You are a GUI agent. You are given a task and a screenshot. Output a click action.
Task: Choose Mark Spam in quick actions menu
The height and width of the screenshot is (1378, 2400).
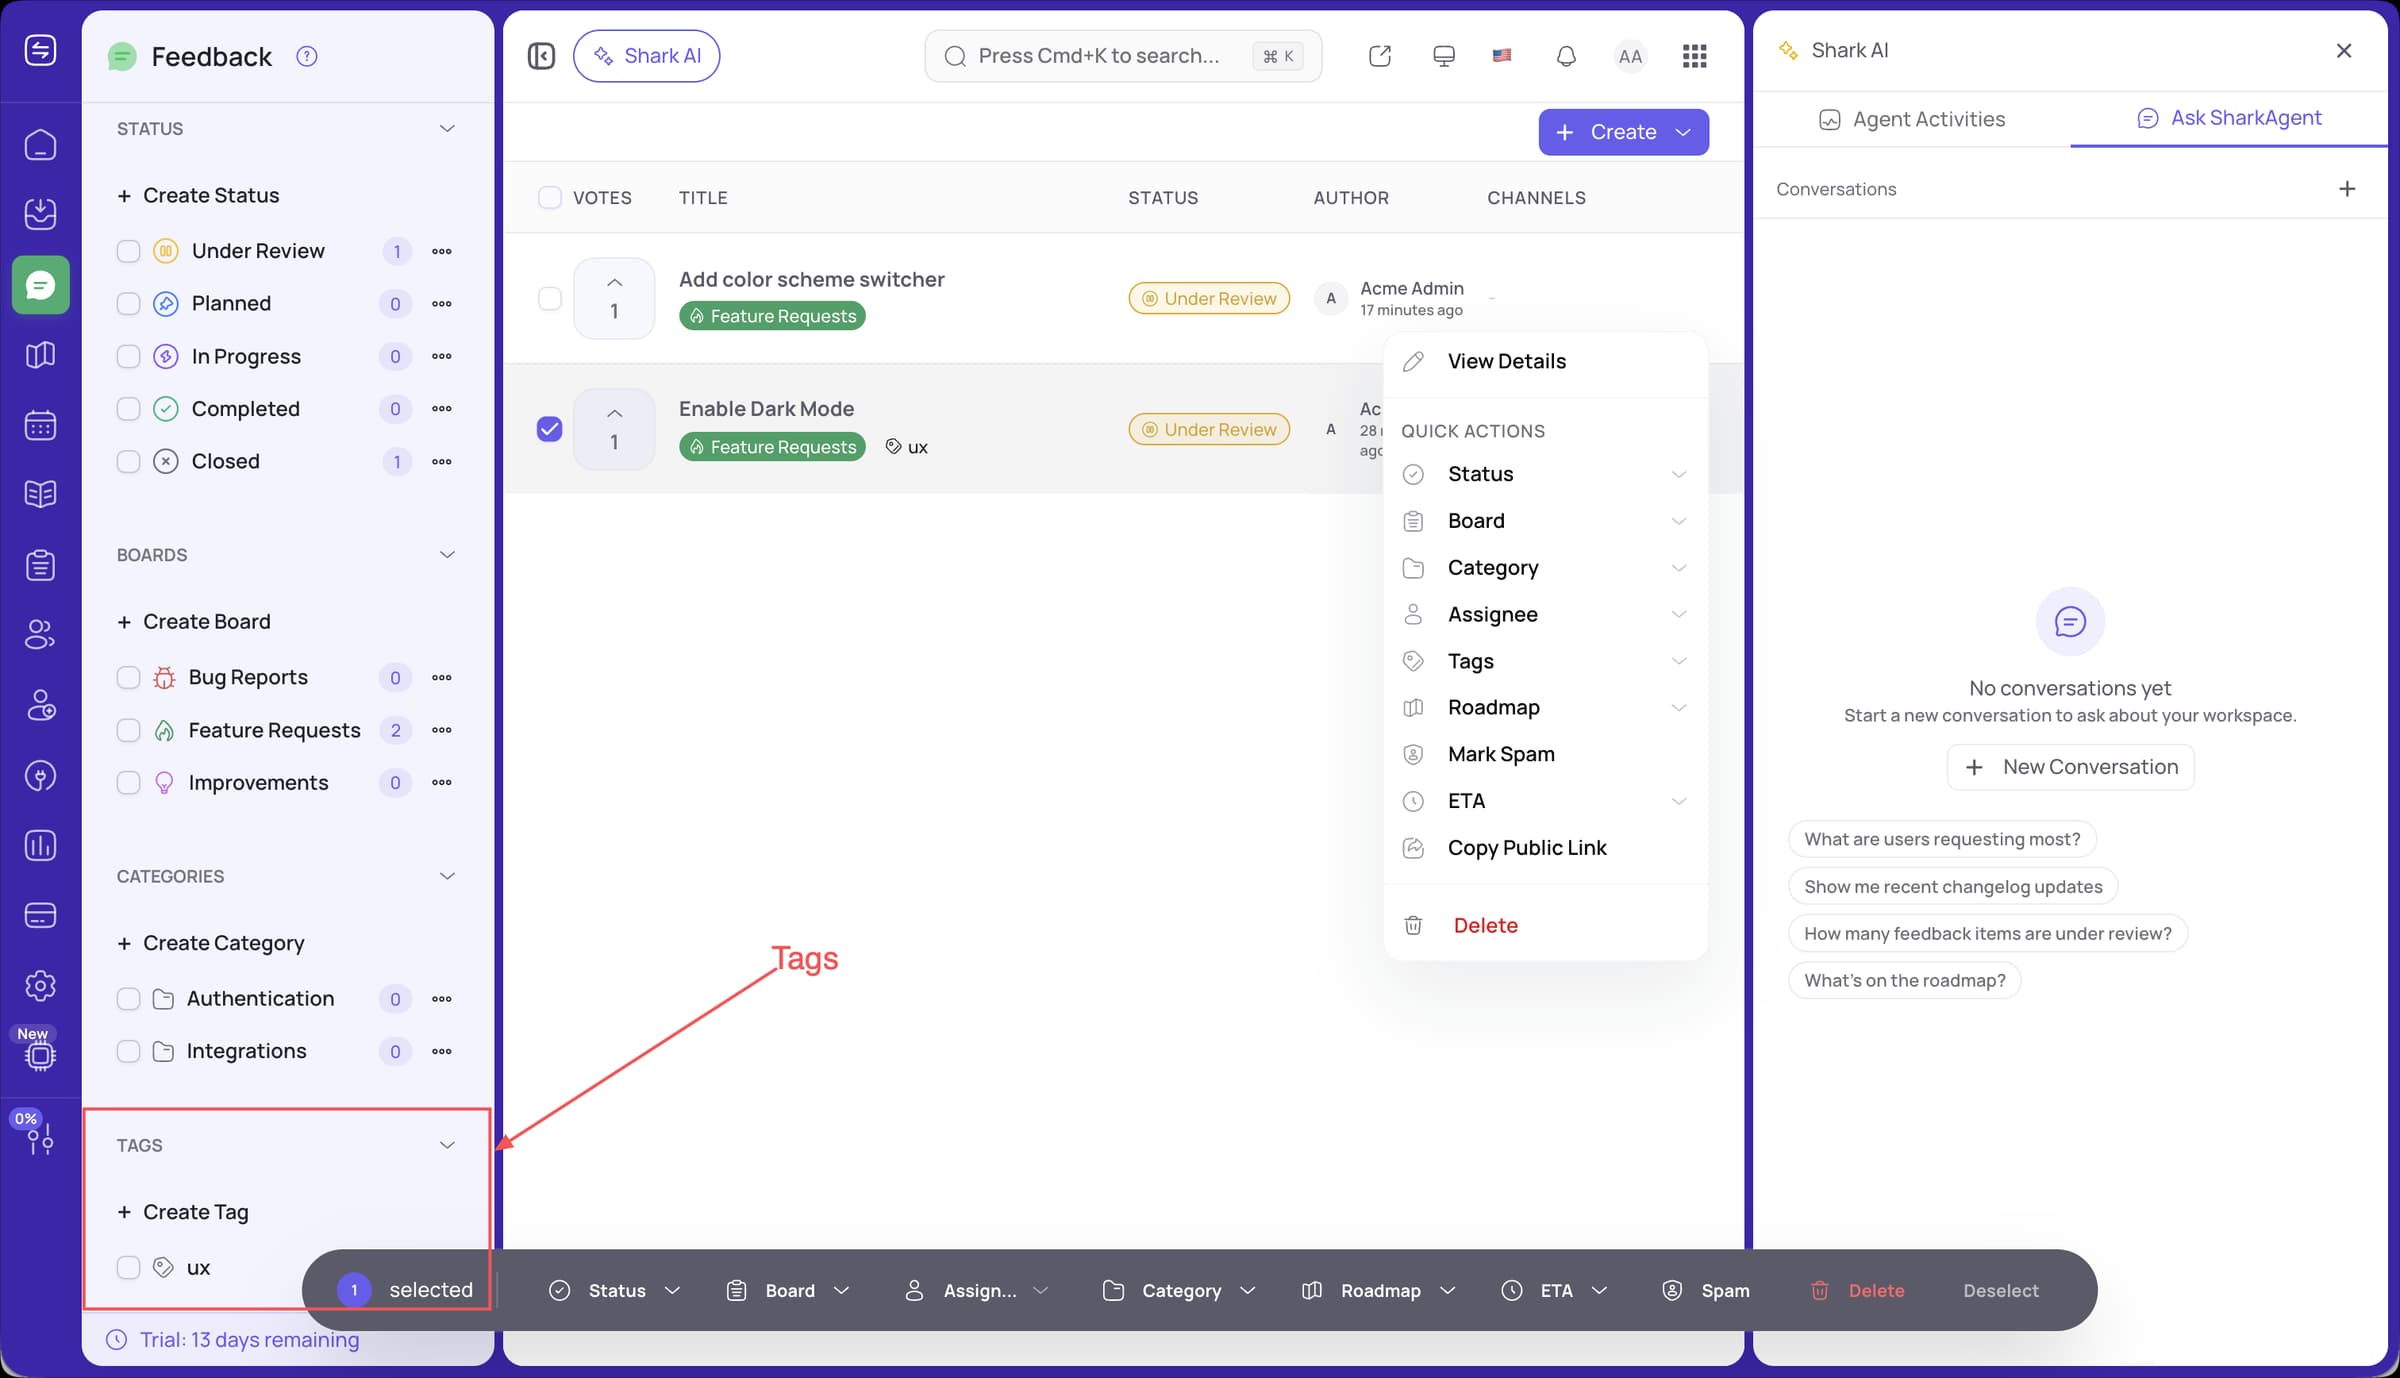1545,754
